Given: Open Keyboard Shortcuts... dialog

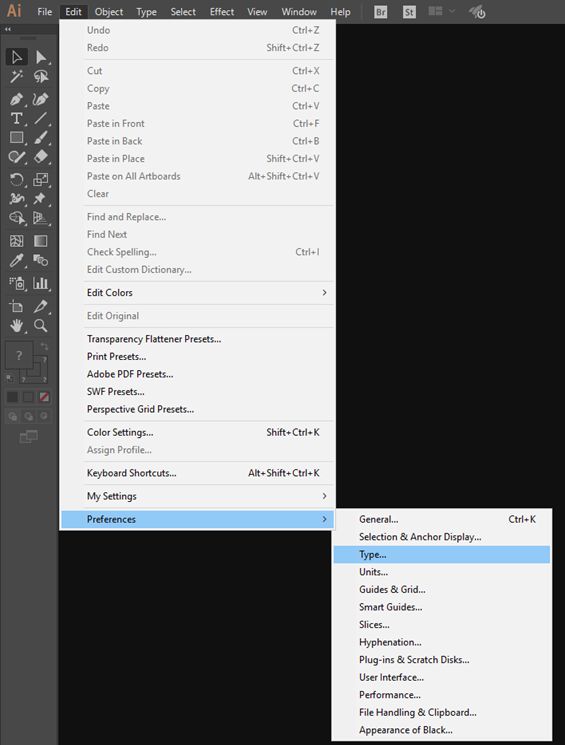Looking at the screenshot, I should [198, 473].
